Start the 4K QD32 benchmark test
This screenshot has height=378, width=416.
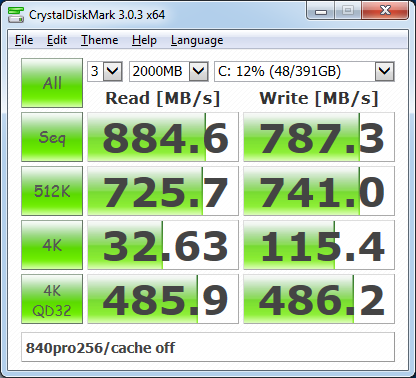(x=52, y=299)
